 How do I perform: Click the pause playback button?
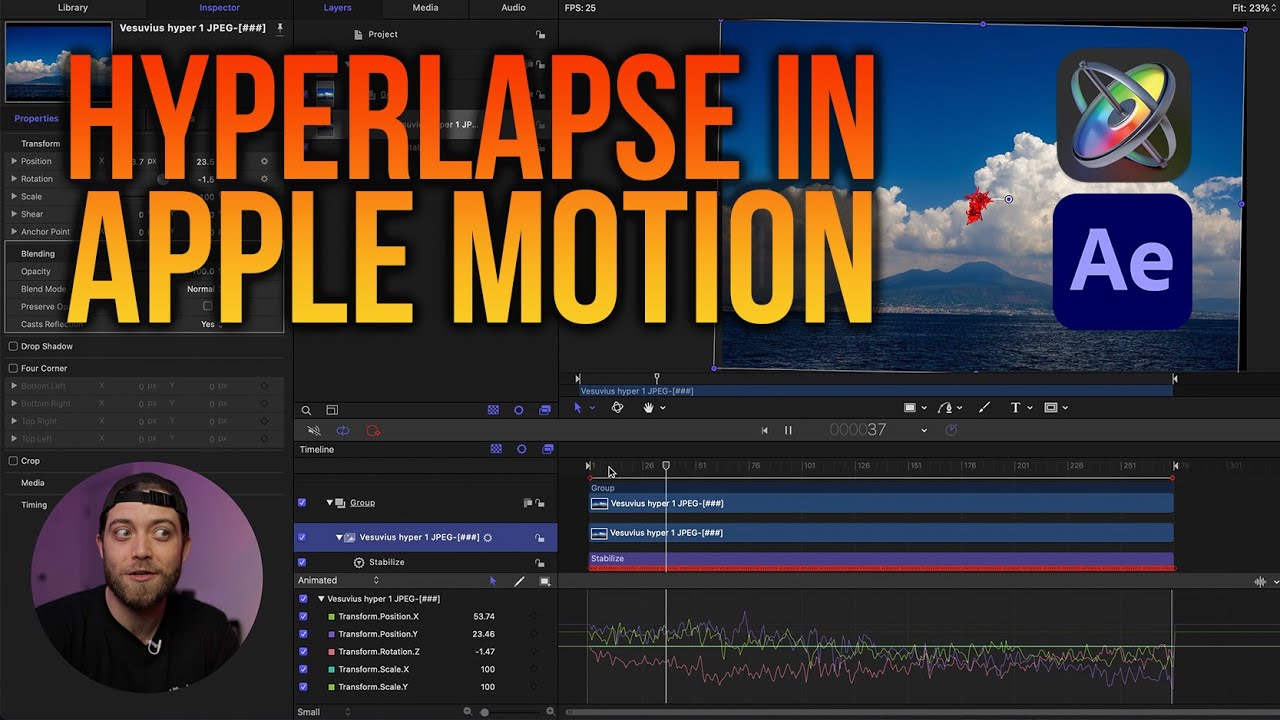tap(788, 430)
